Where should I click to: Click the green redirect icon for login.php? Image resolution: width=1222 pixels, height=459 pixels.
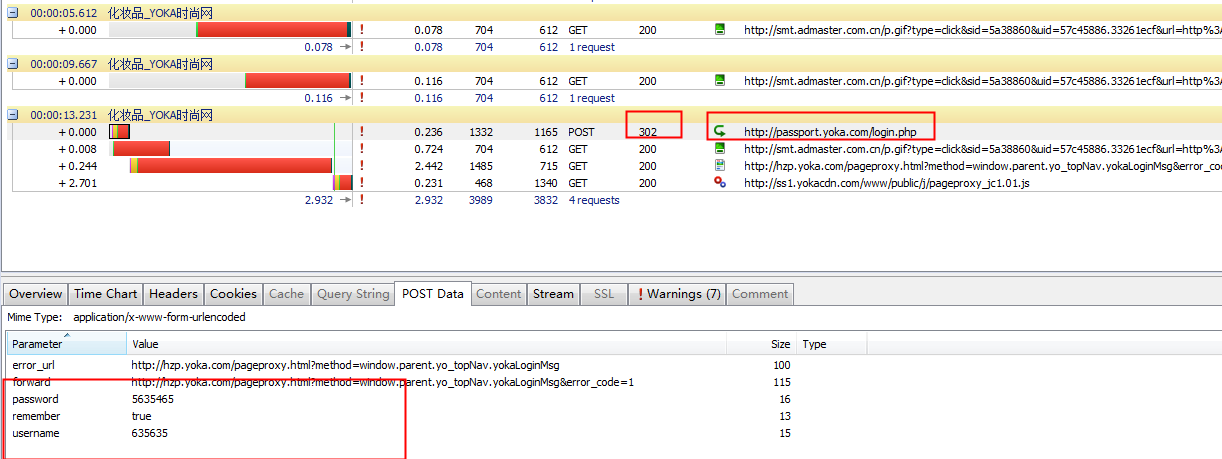pos(719,132)
